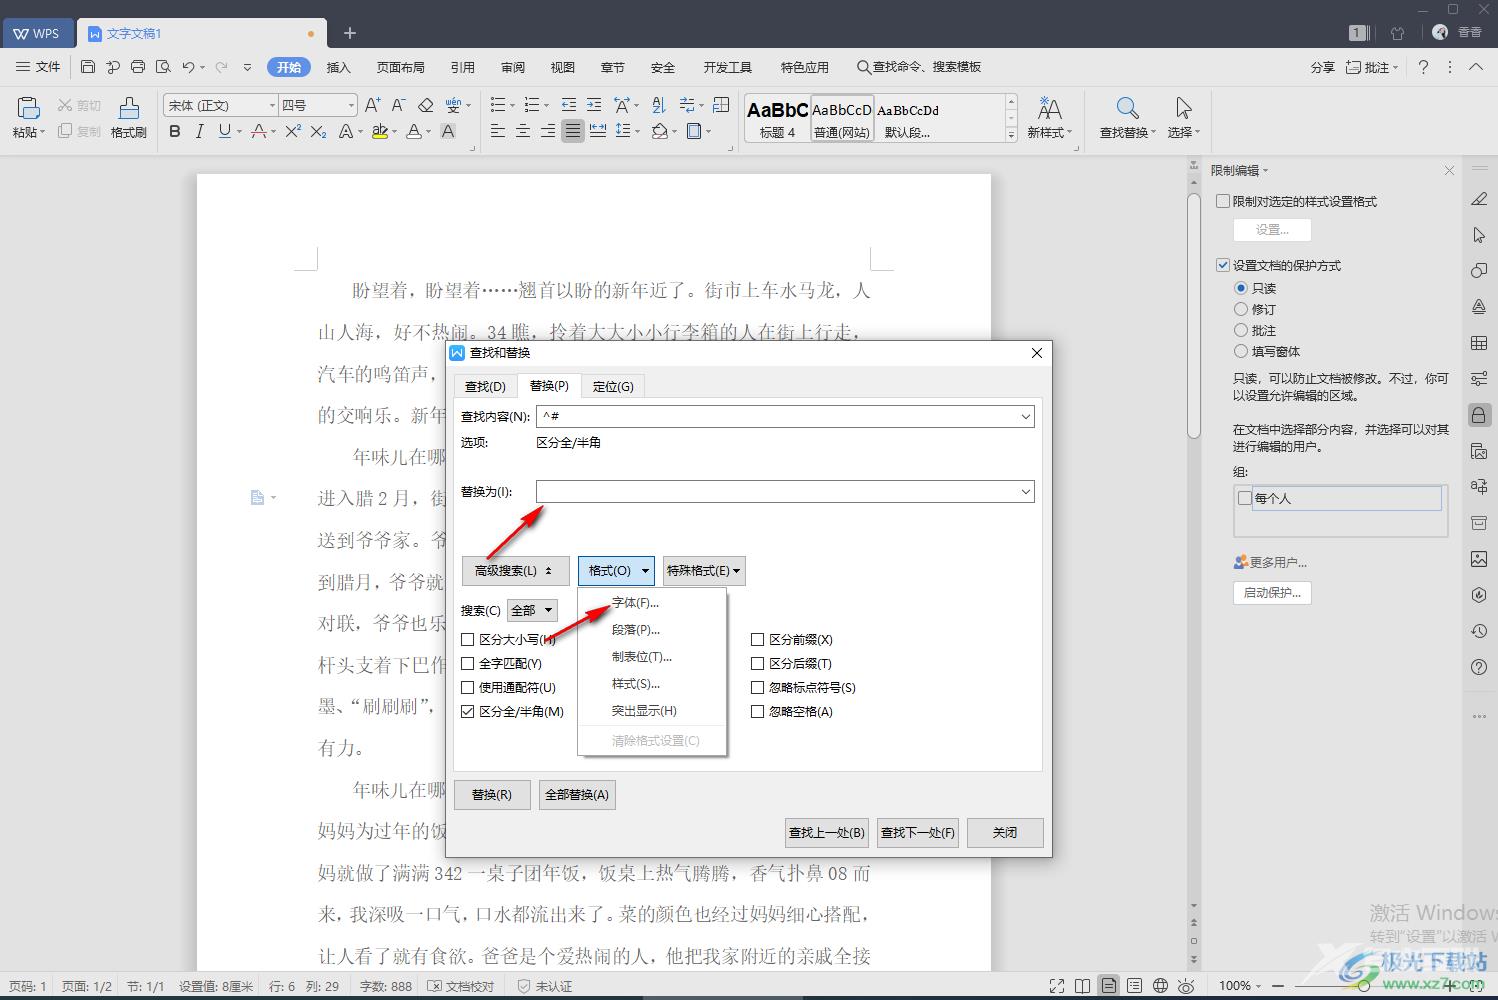Open the 限制编辑 panel title dropdown
This screenshot has width=1498, height=1000.
pos(1265,171)
